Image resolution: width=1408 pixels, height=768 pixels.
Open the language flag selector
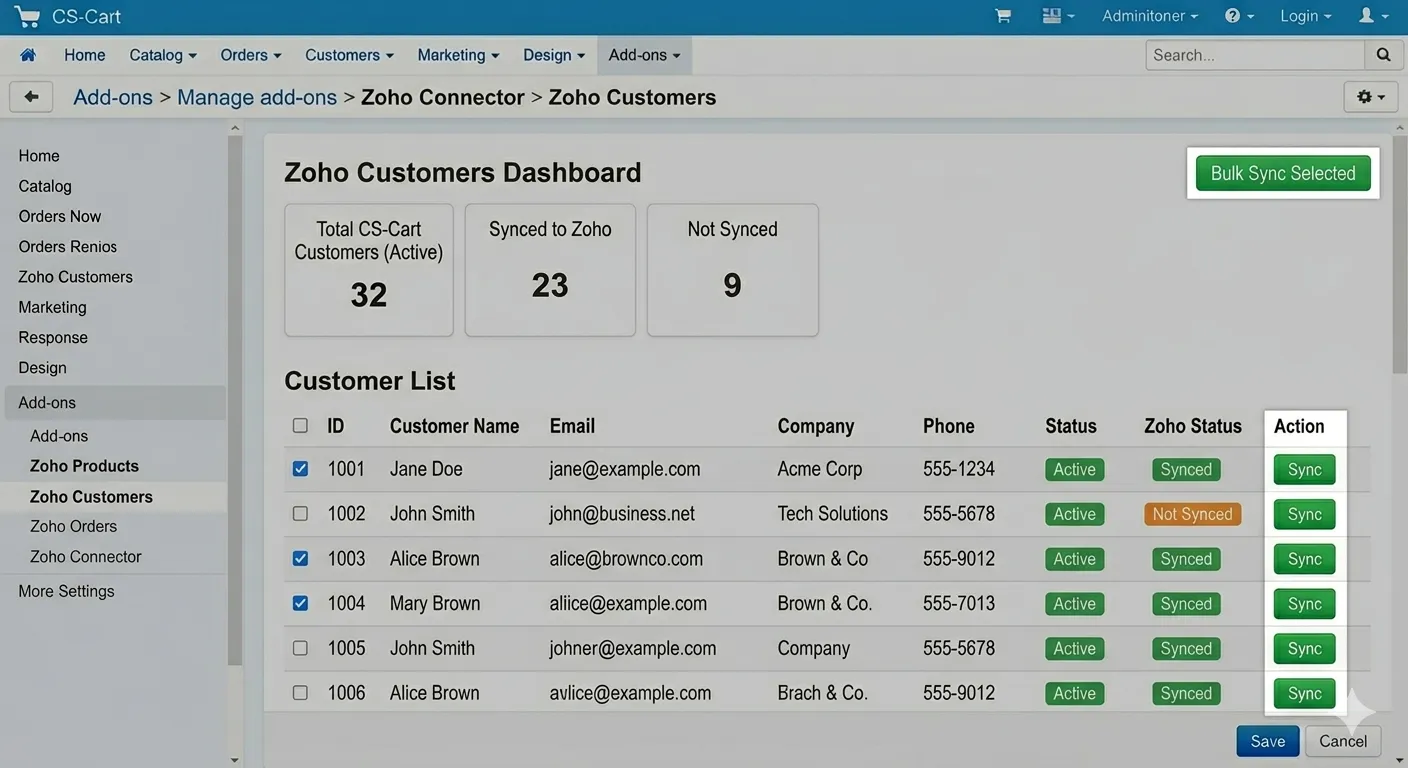tap(1058, 16)
